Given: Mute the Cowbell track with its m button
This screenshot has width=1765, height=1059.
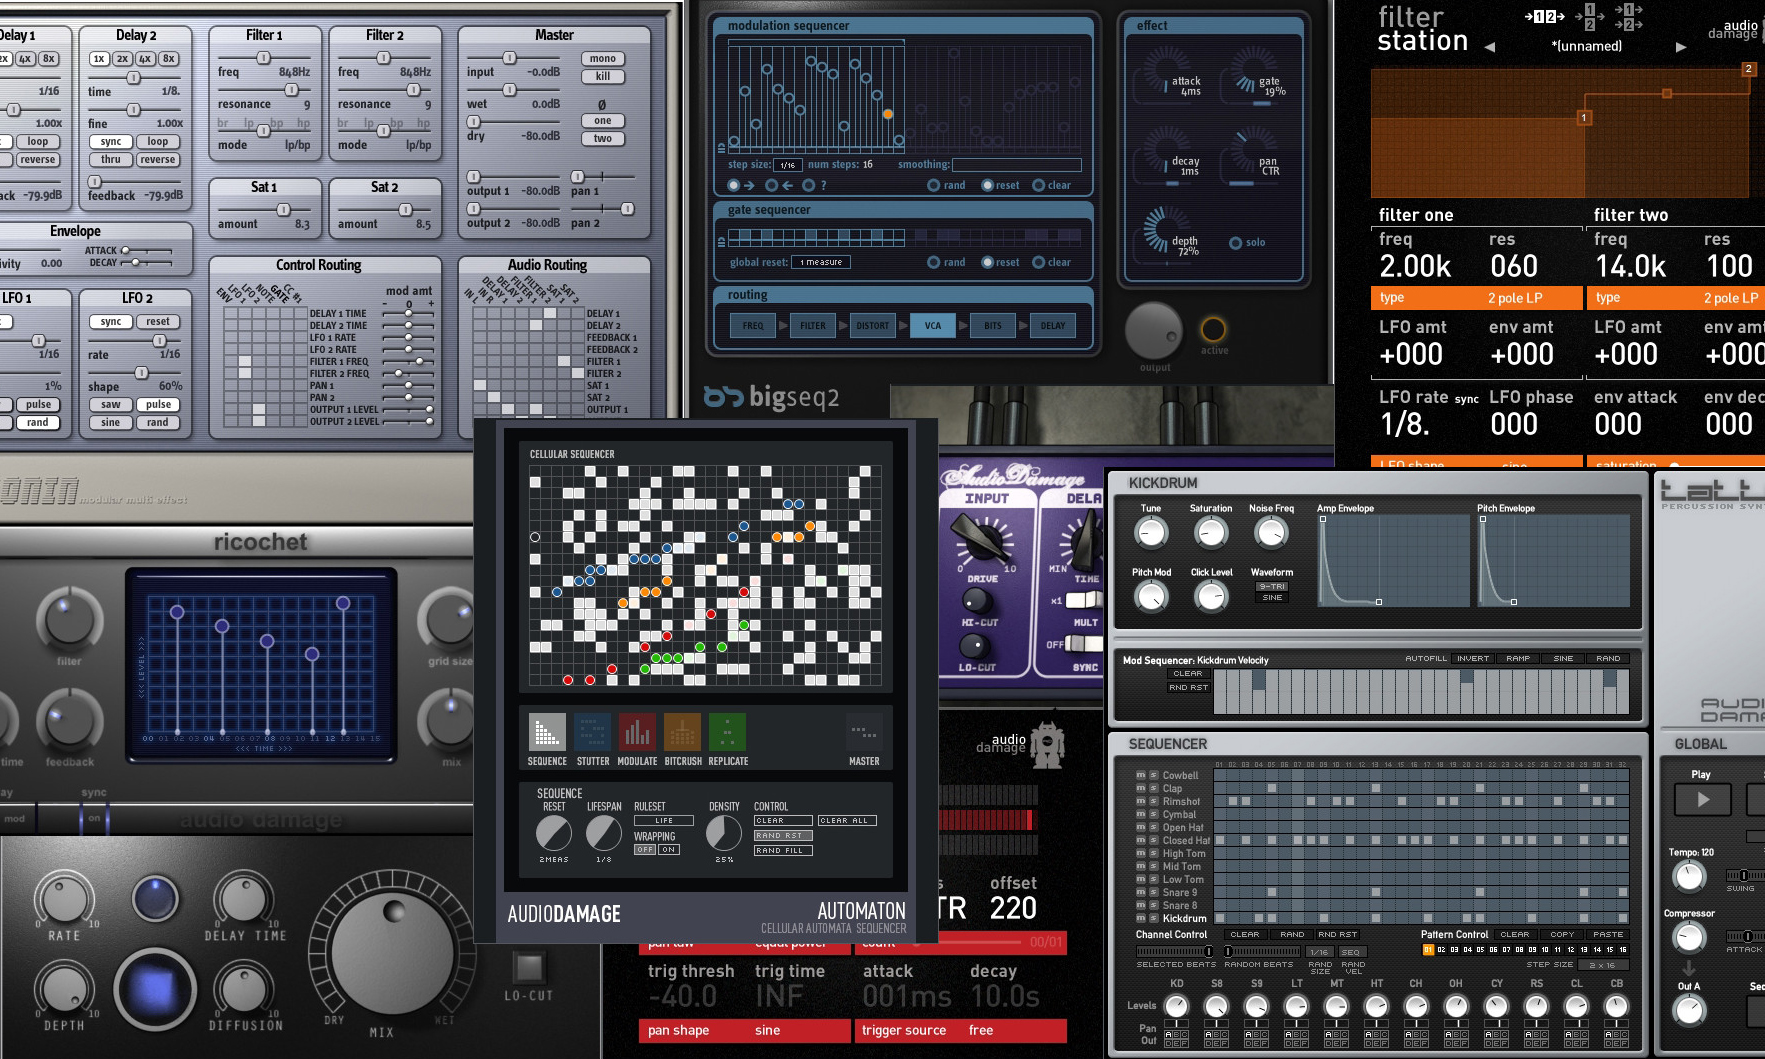Looking at the screenshot, I should pos(1141,775).
